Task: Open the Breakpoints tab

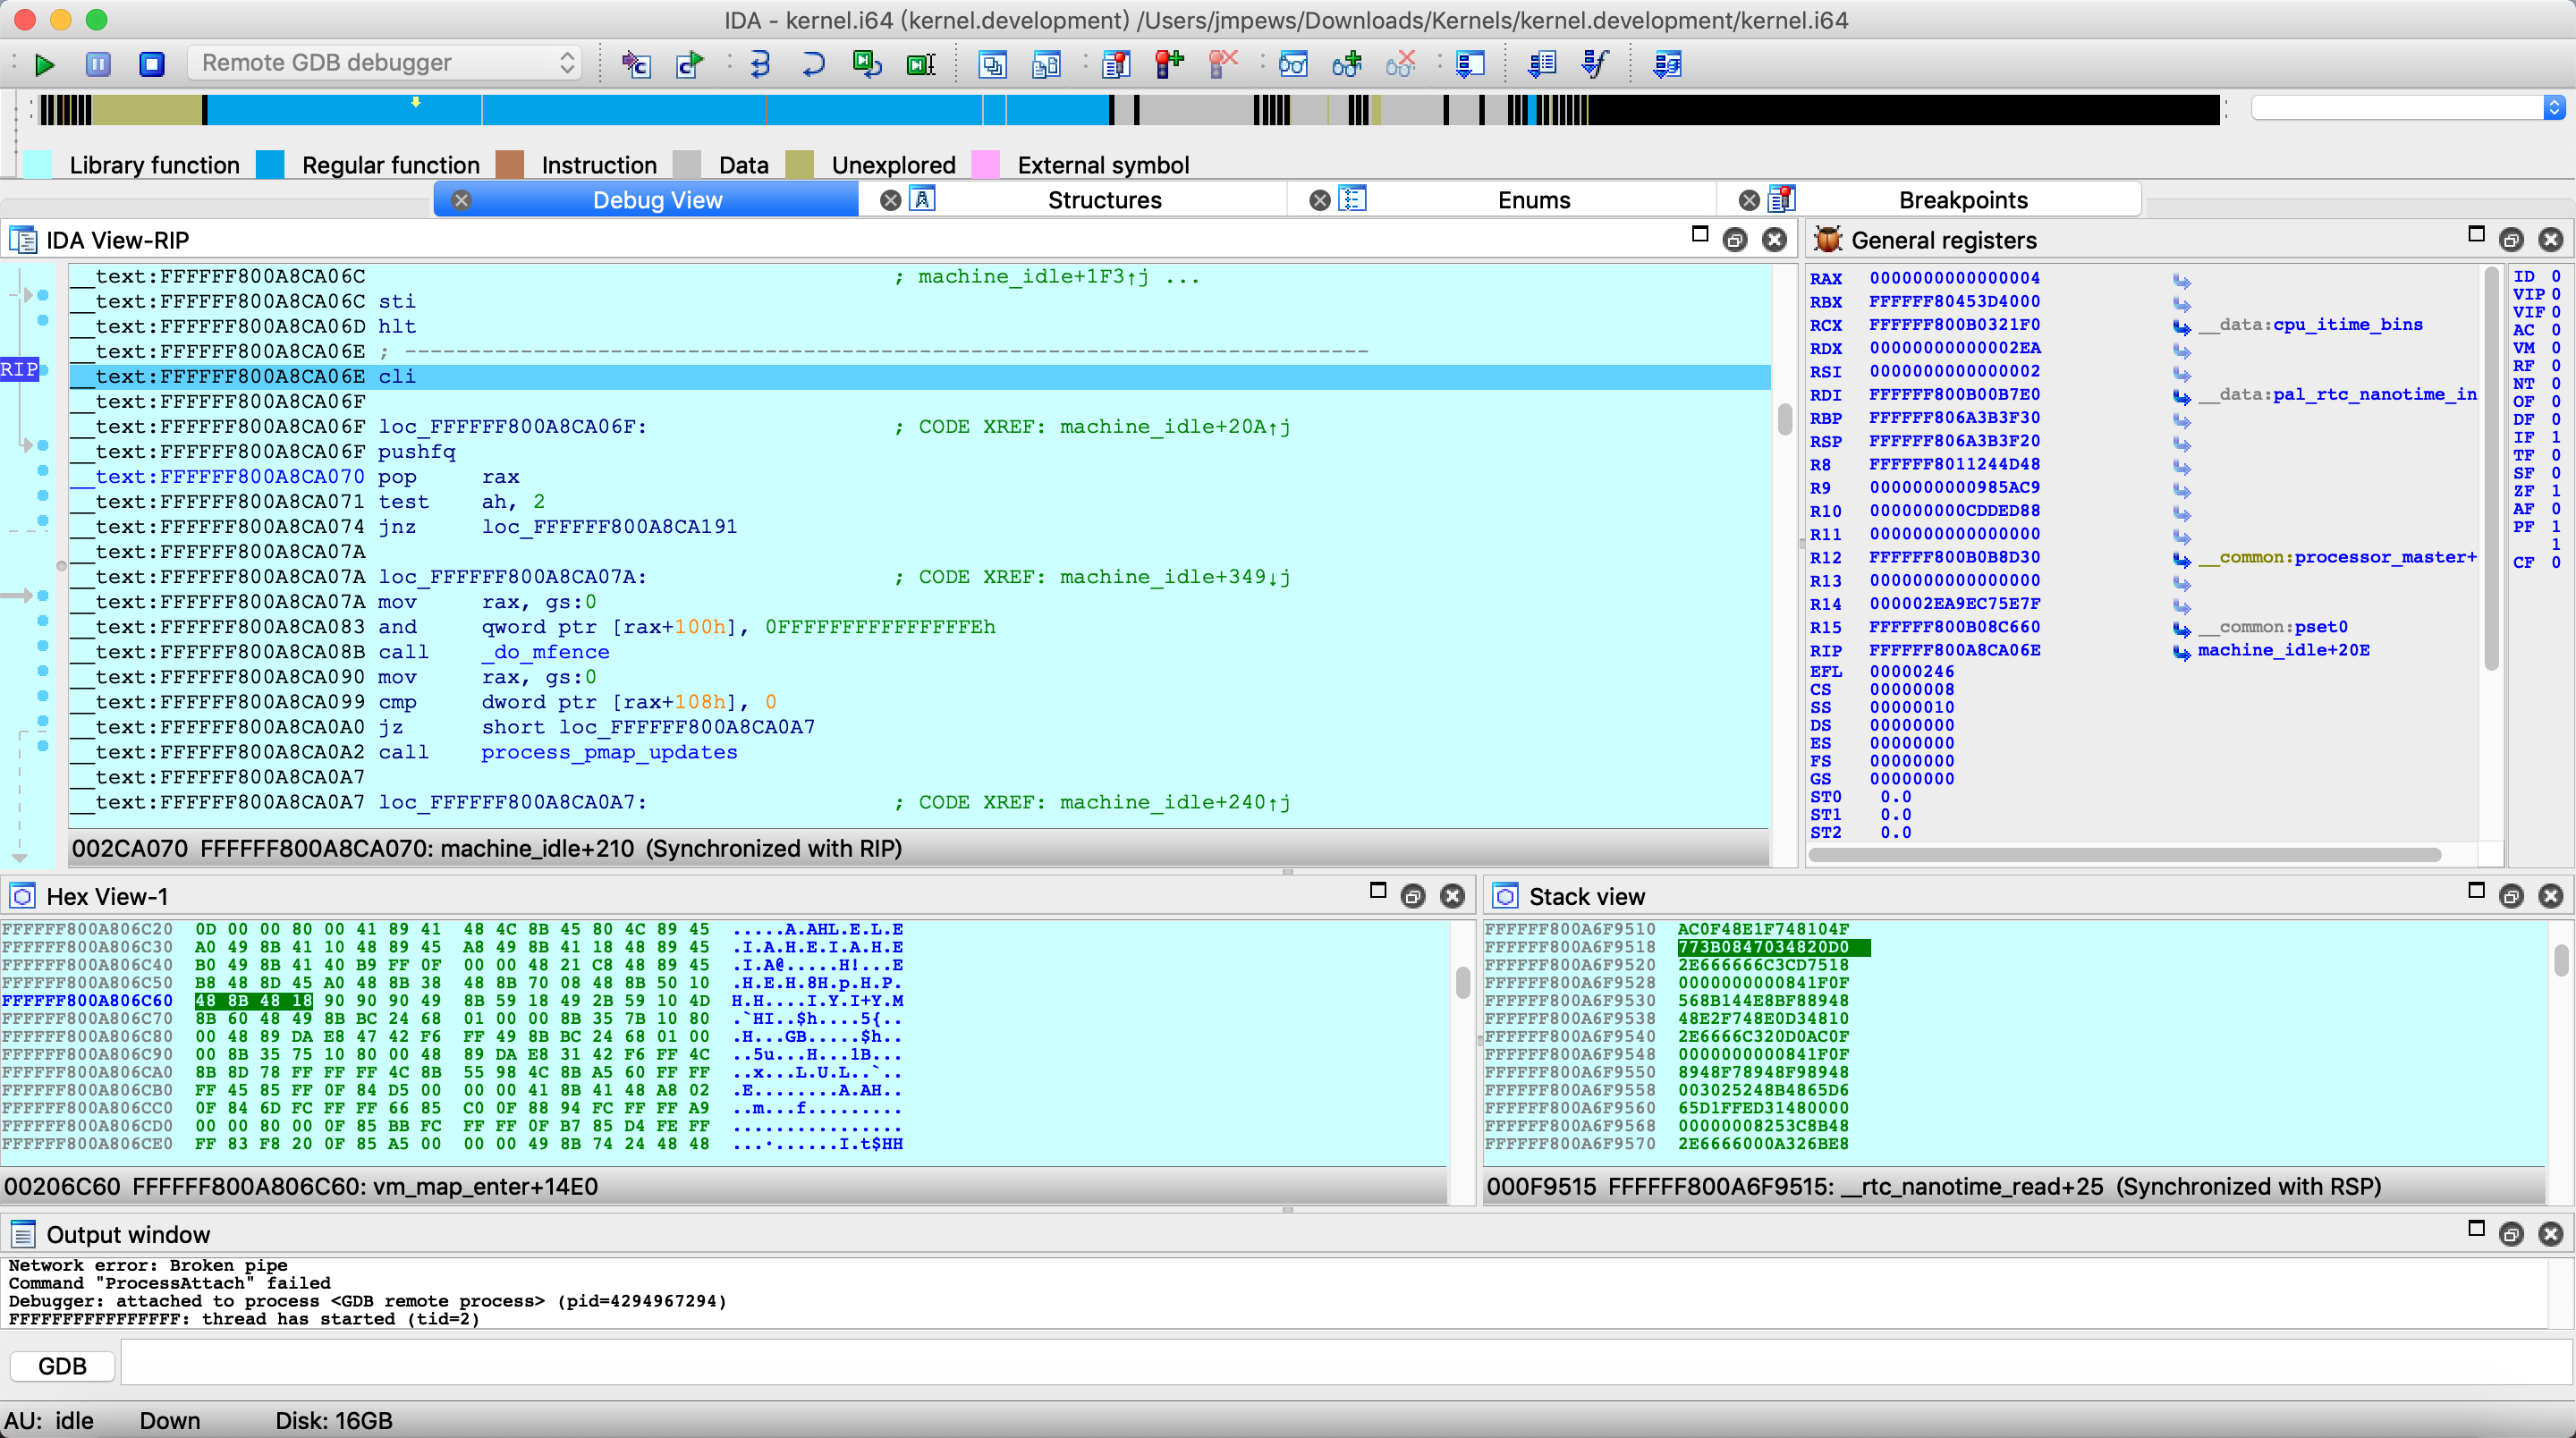Action: click(x=1962, y=200)
